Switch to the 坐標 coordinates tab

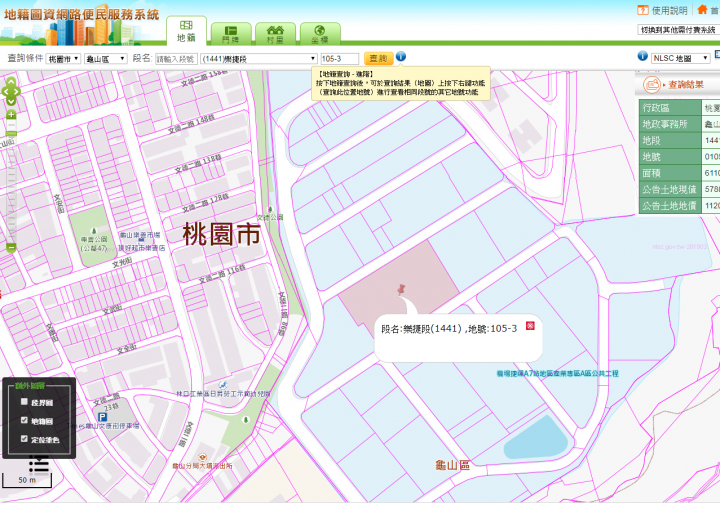pos(320,34)
